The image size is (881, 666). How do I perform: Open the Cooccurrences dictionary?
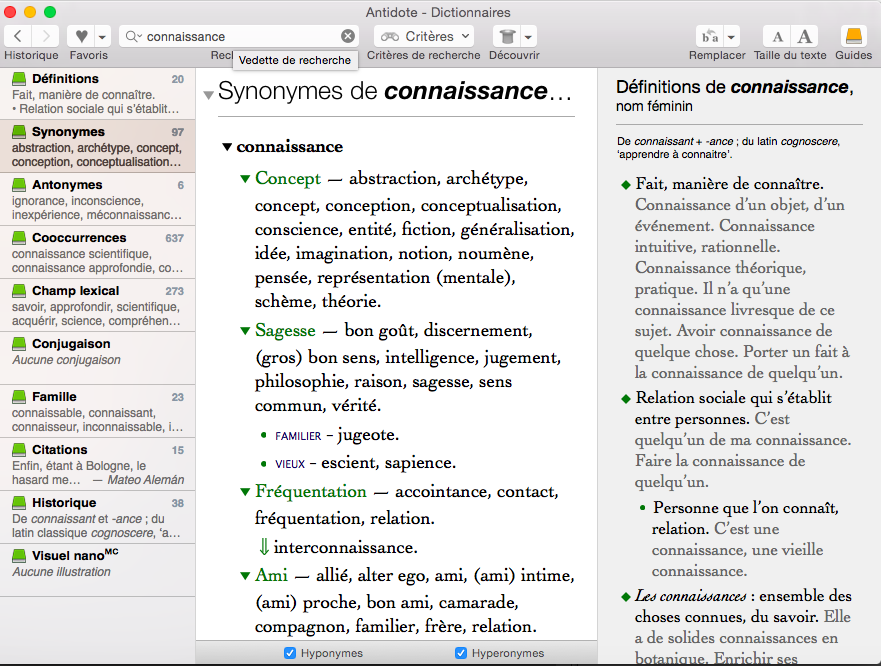(x=98, y=252)
